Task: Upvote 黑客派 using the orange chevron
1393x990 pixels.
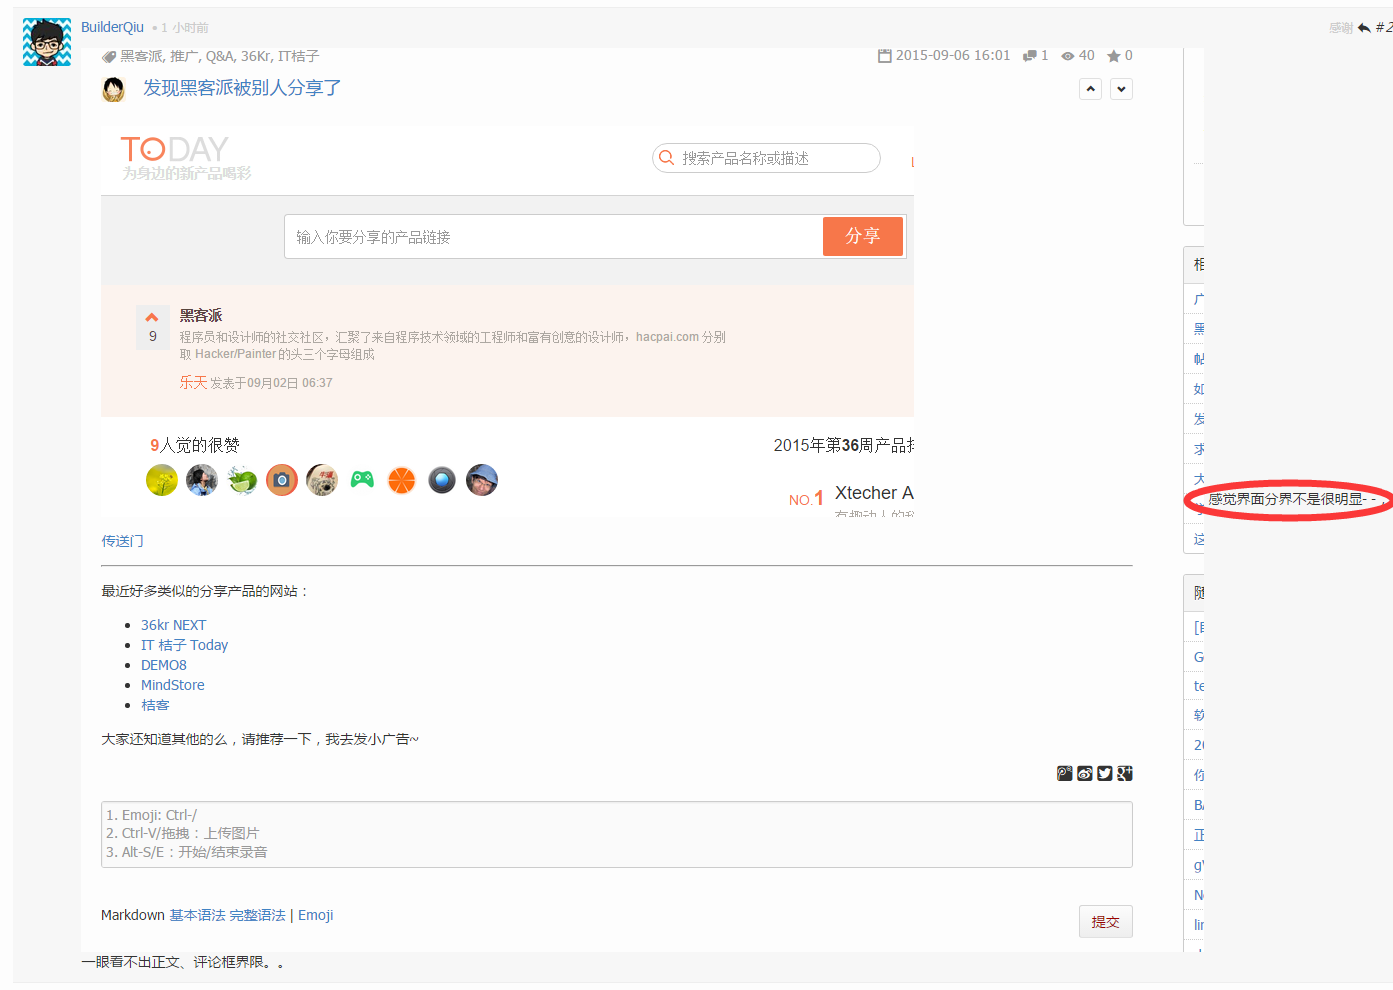Action: (152, 318)
